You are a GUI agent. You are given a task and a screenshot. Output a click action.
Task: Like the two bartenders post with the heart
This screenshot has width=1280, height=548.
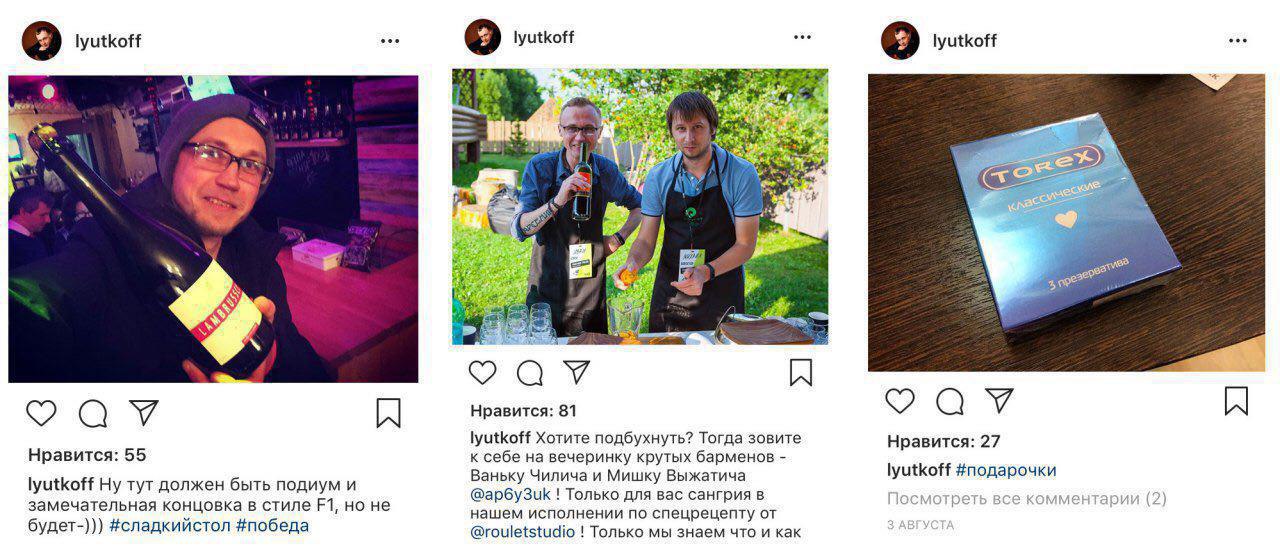482,372
